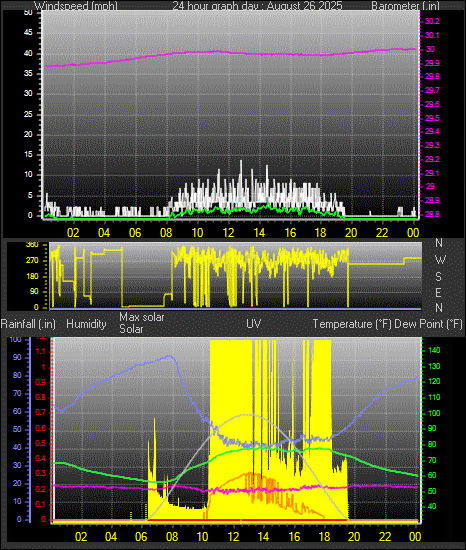
Task: Click the 120 temperature axis value
Action: [434, 382]
